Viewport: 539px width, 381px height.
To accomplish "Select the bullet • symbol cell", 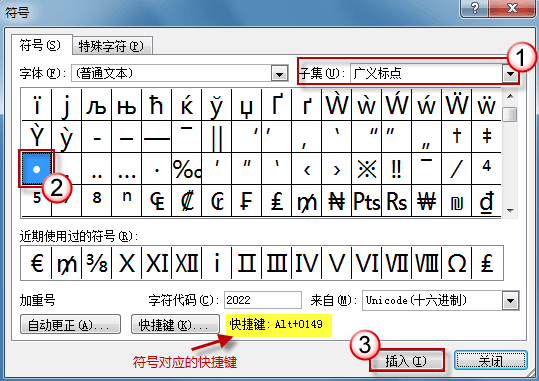I will point(36,169).
